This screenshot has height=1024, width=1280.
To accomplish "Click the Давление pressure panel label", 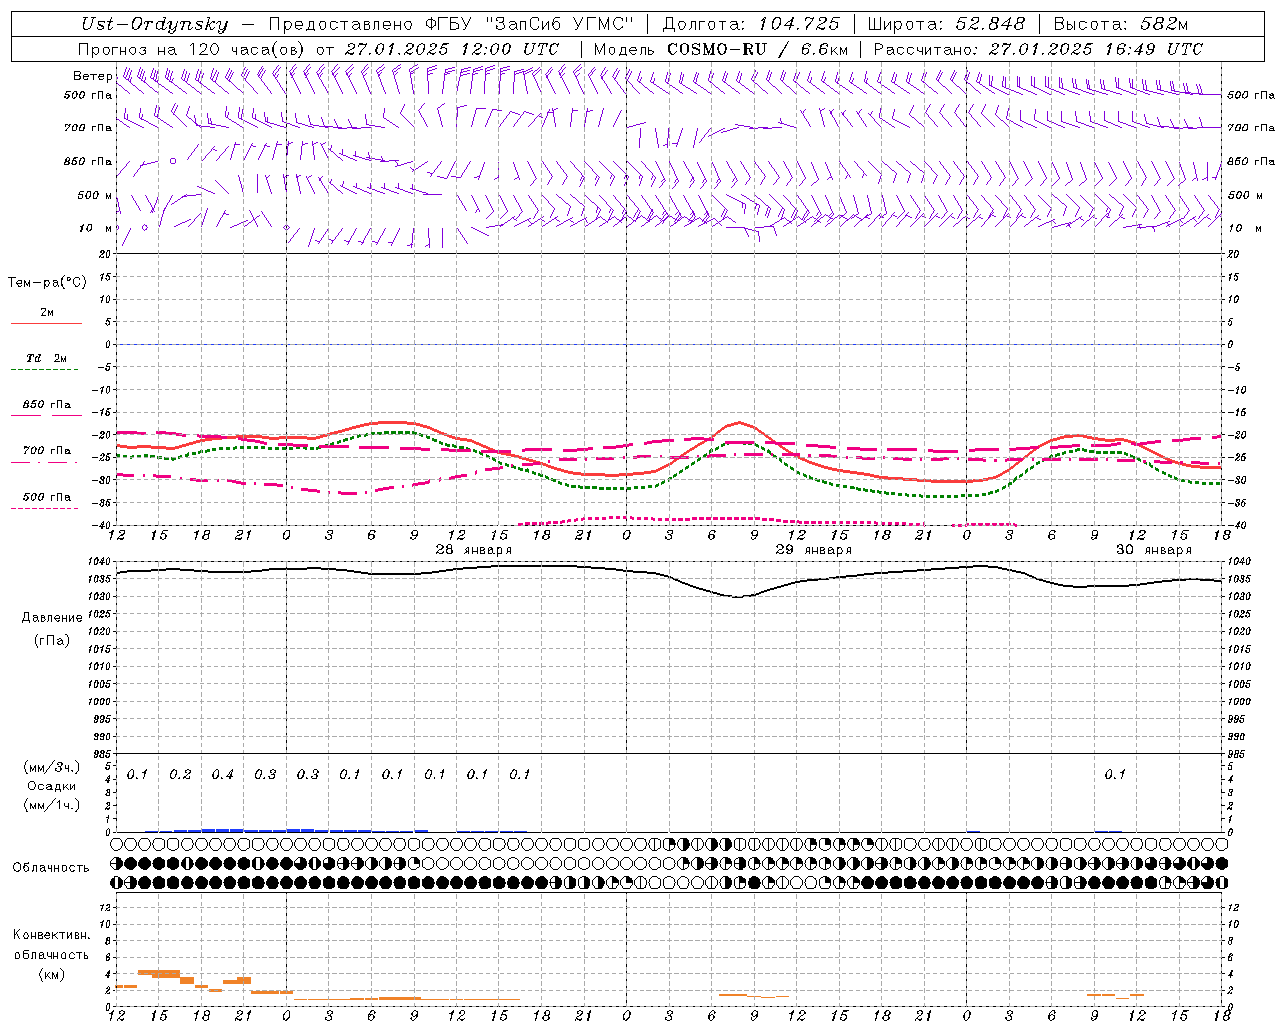I will (52, 618).
